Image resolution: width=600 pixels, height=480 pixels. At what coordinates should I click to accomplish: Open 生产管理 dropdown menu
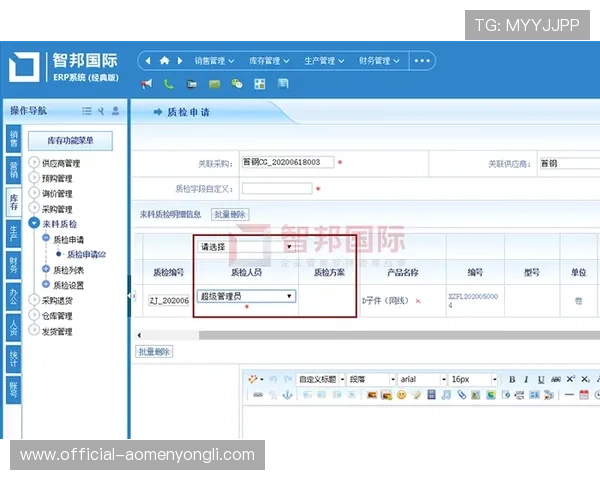pyautogui.click(x=324, y=61)
